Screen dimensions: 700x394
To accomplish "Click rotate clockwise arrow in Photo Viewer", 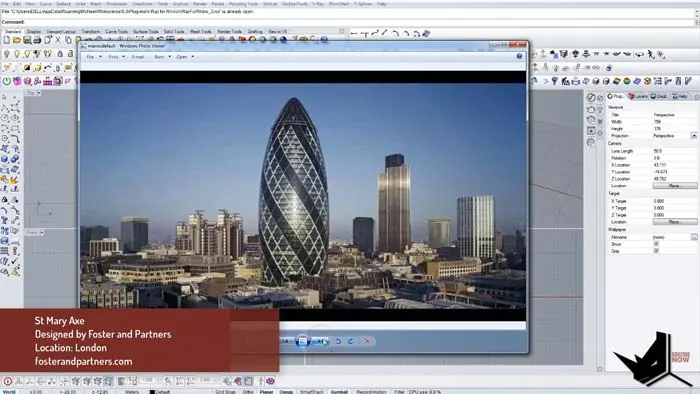I will (351, 341).
